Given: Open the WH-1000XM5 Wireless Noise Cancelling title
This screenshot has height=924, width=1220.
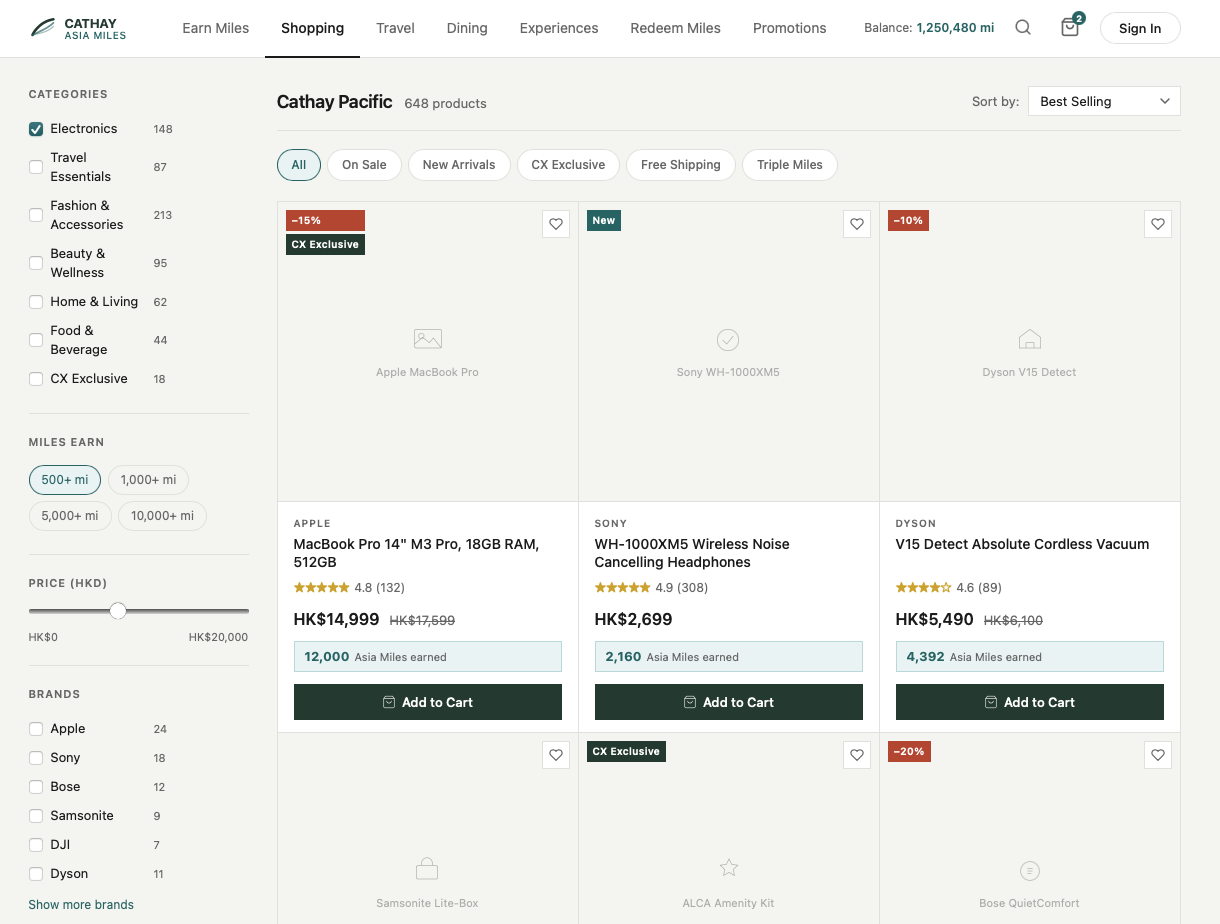Looking at the screenshot, I should pyautogui.click(x=692, y=553).
